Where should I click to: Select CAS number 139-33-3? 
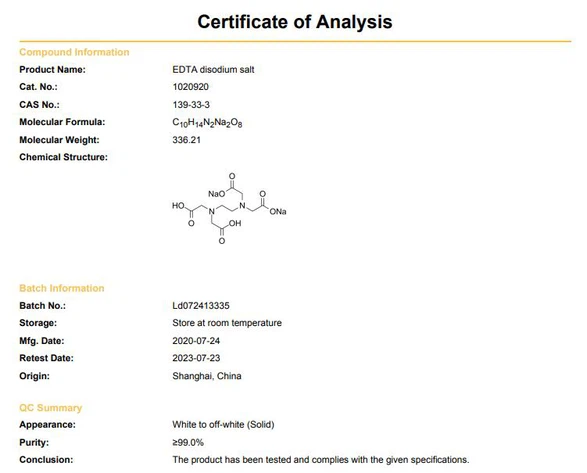tap(191, 104)
